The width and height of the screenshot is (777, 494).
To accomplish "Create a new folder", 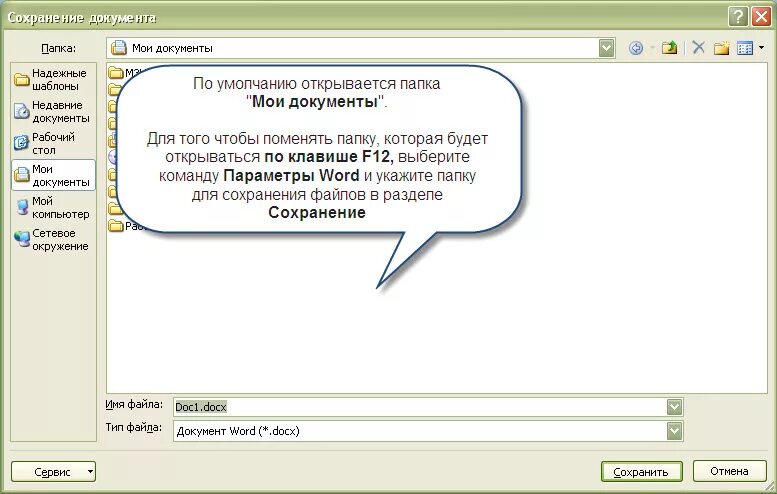I will (x=722, y=48).
